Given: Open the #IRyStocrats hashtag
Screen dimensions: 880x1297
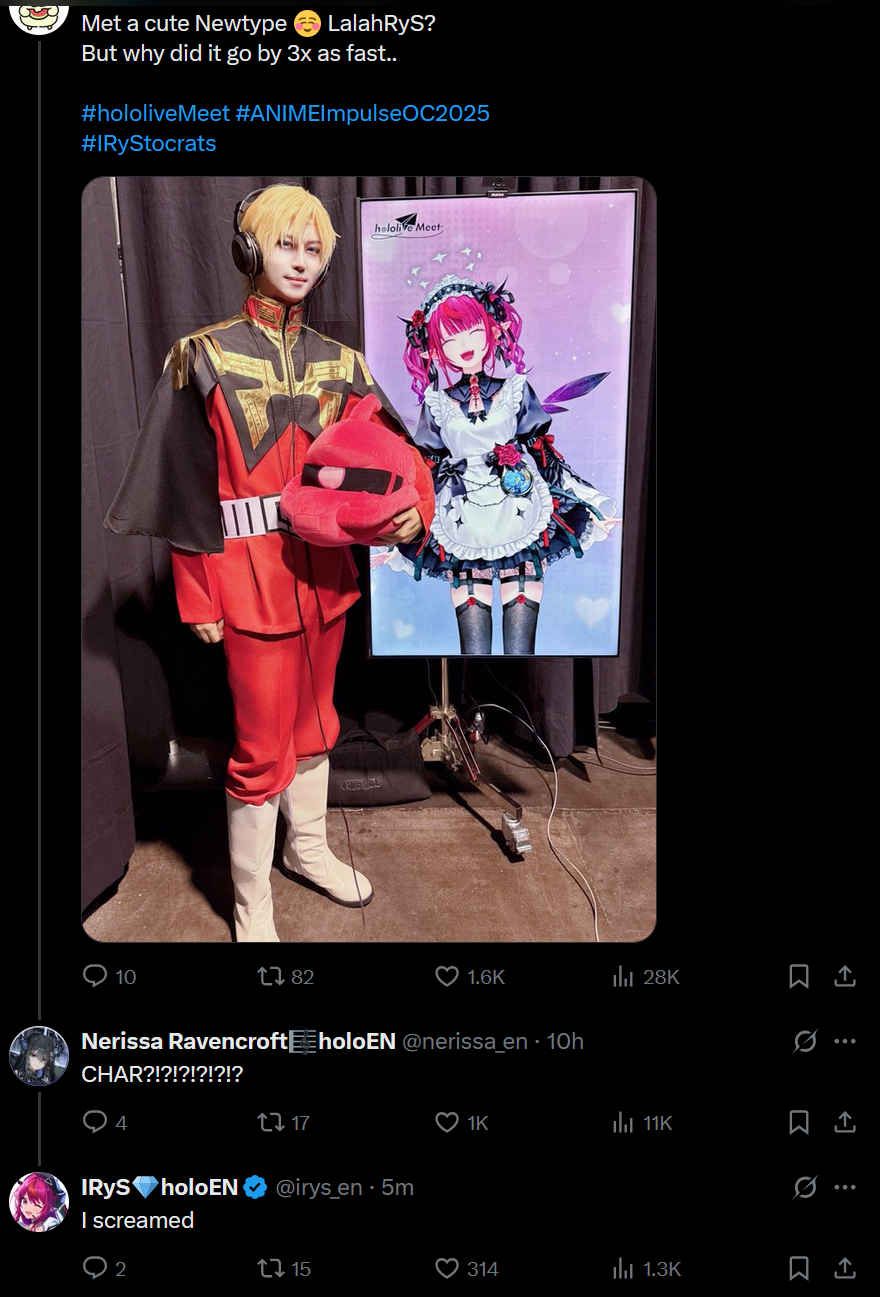Looking at the screenshot, I should click(149, 143).
